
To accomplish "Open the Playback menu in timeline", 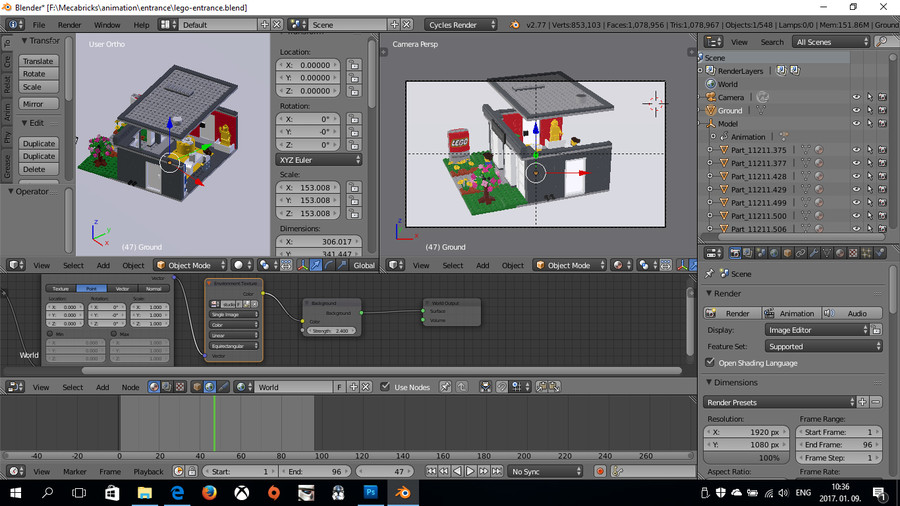I will point(148,472).
